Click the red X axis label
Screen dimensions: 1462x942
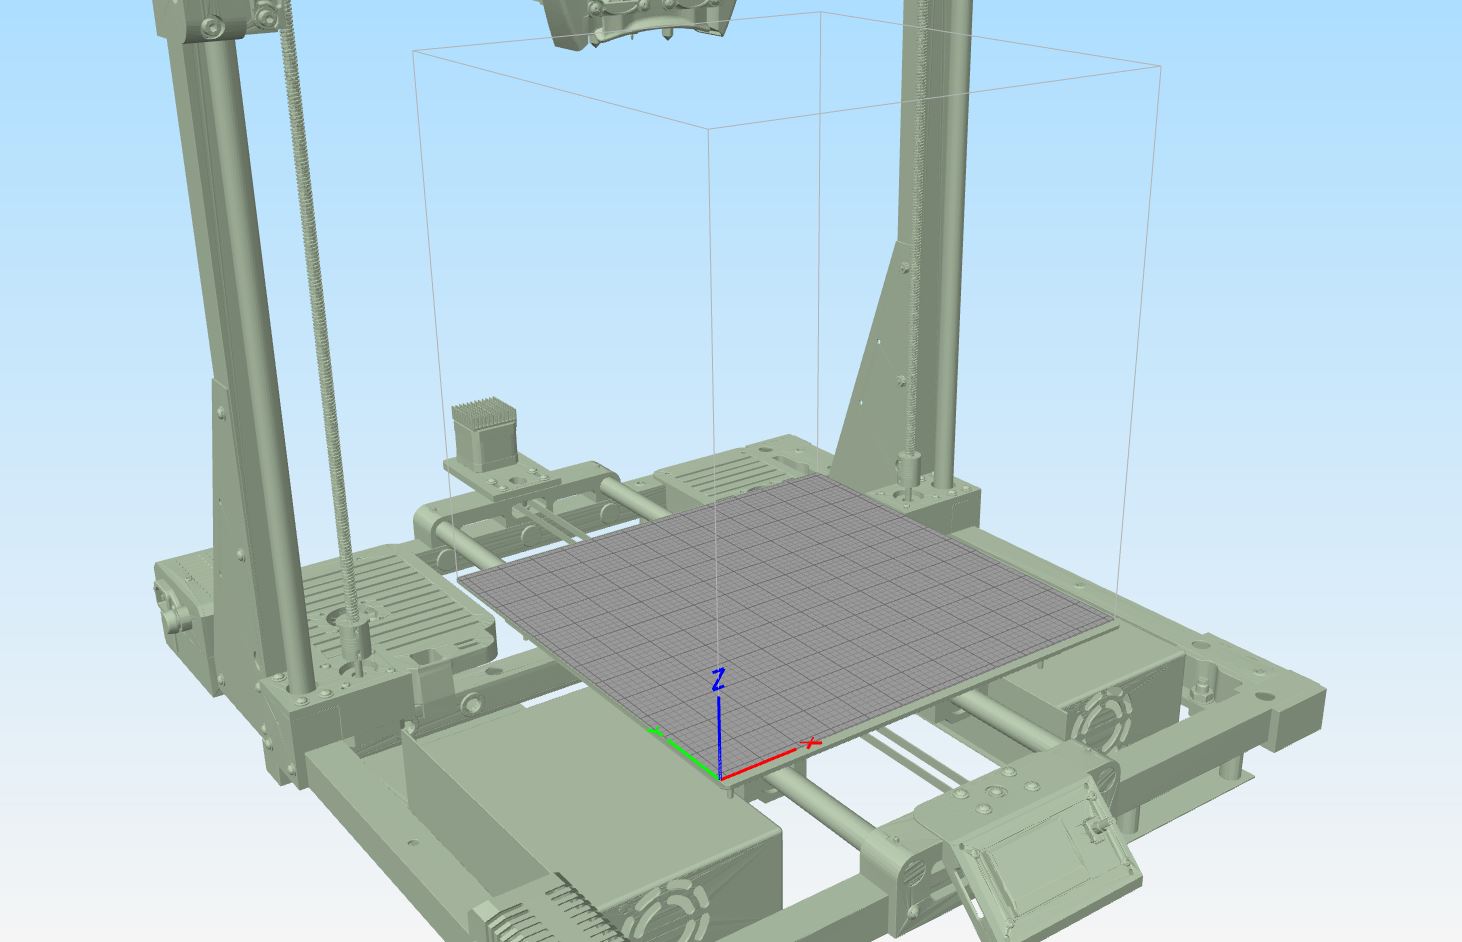[x=812, y=743]
